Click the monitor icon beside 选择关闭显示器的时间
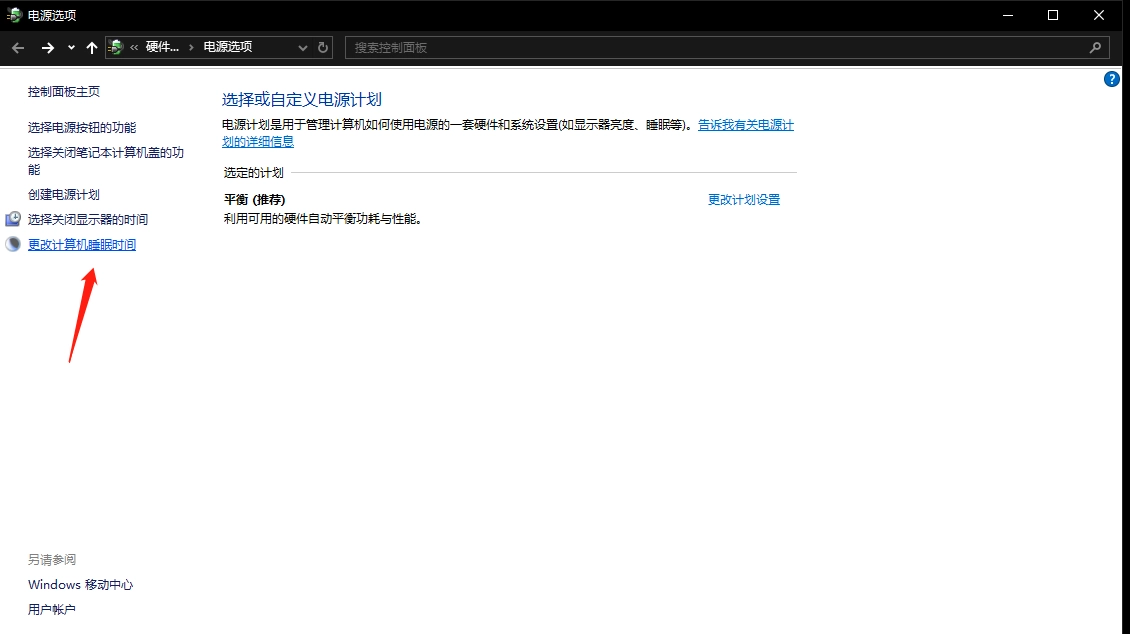 click(13, 219)
